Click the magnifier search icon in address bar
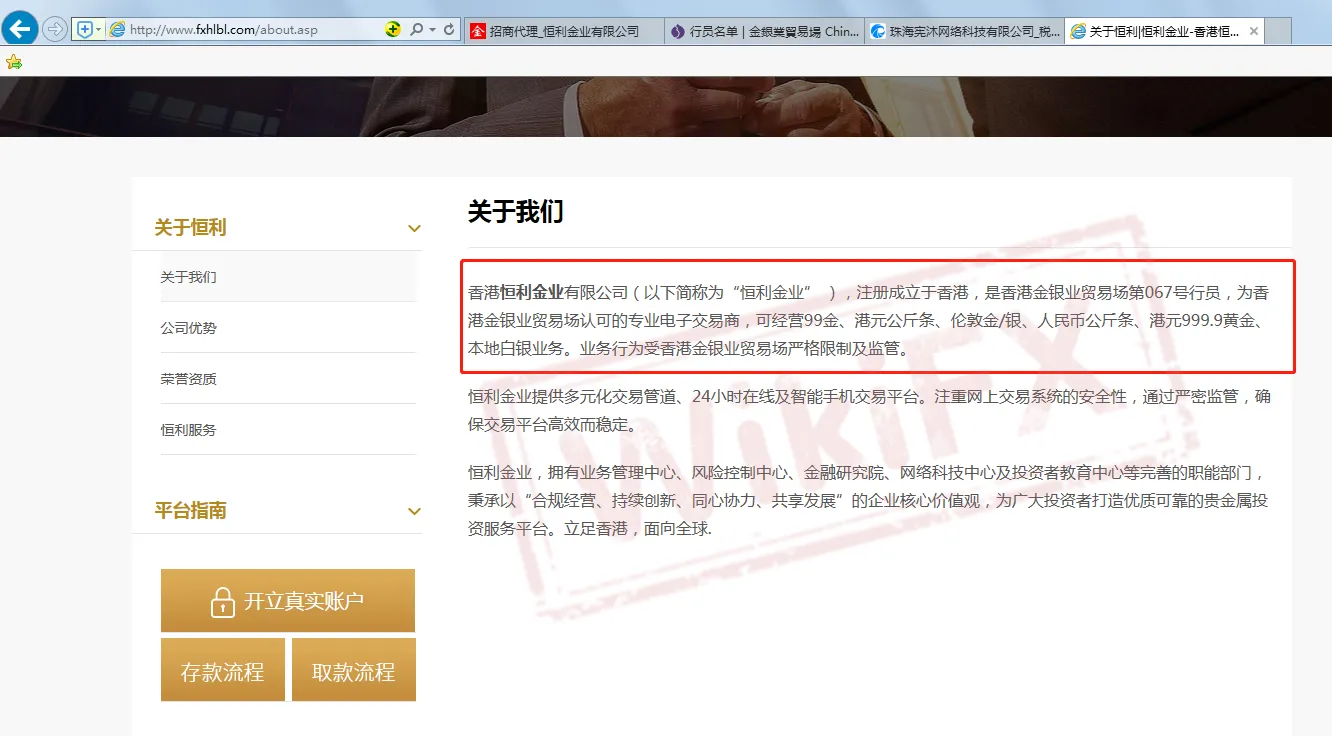This screenshot has height=736, width=1332. coord(416,30)
